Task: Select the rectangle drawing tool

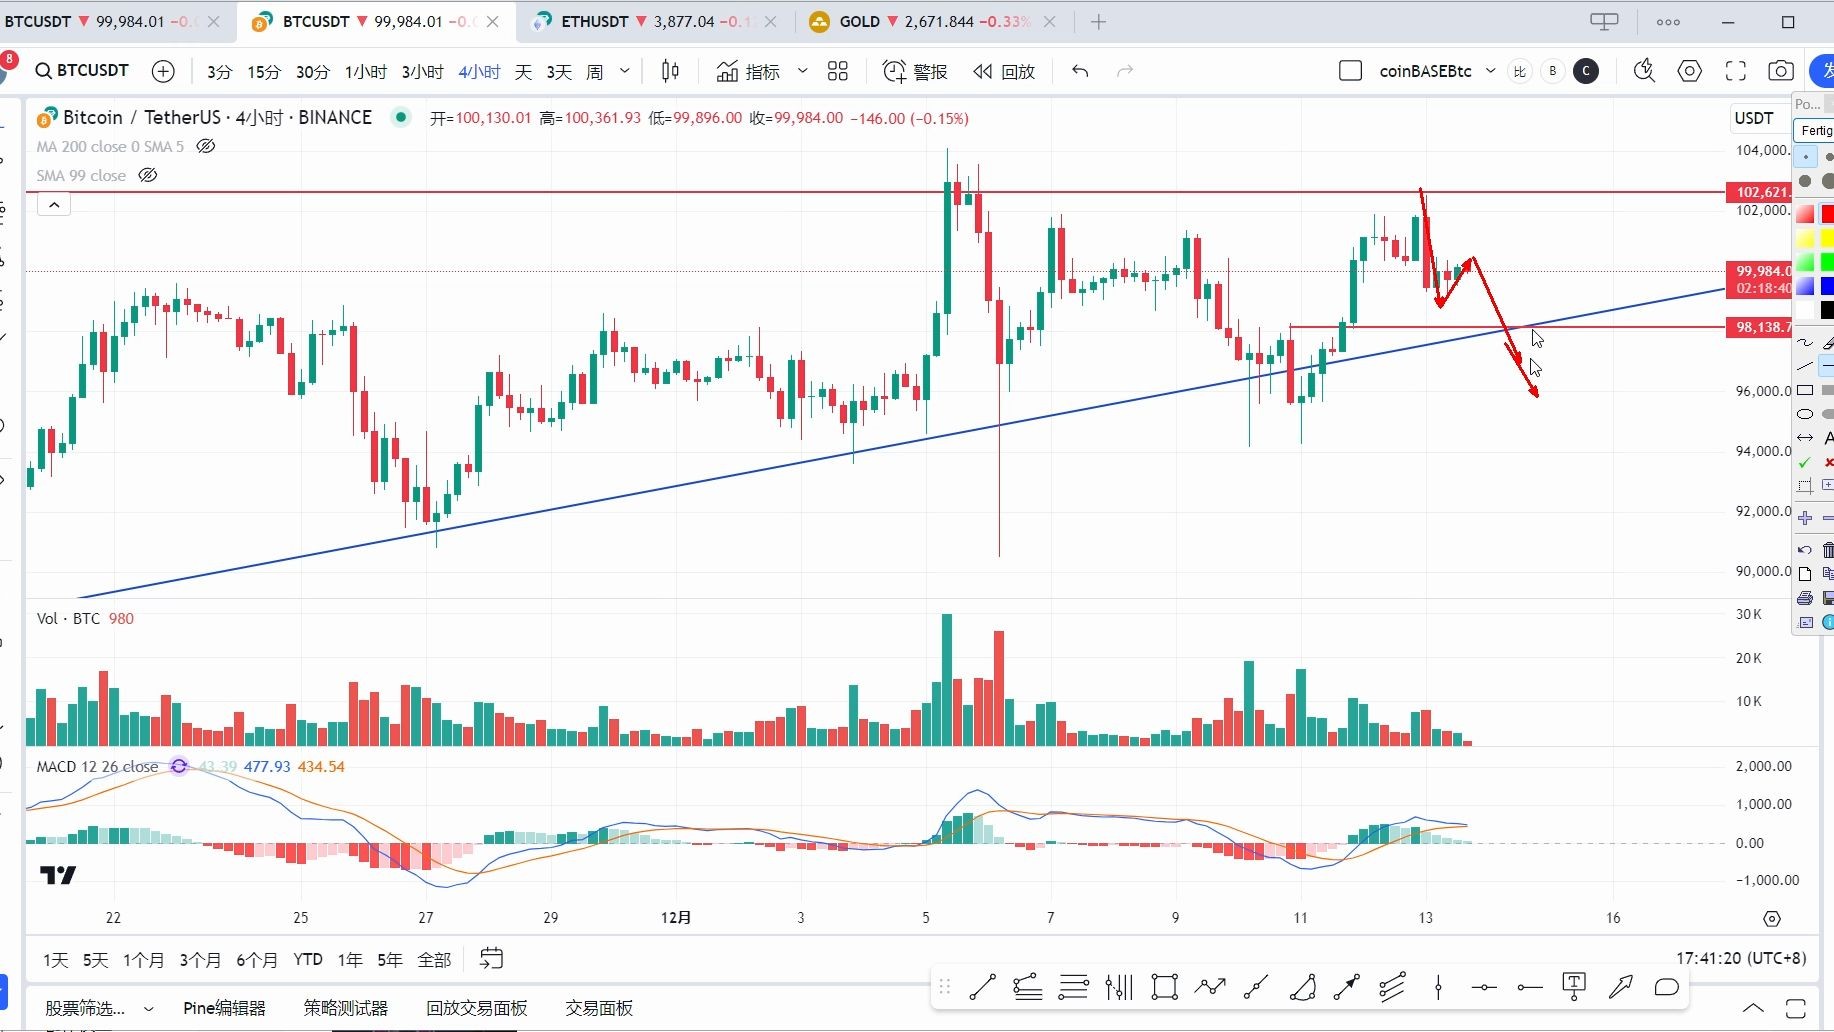Action: (1164, 988)
